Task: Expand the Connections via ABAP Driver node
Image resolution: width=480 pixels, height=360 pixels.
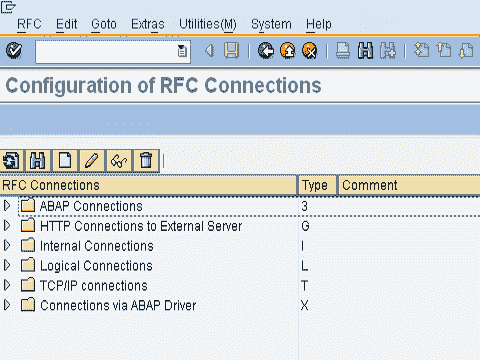Action: [x=7, y=305]
